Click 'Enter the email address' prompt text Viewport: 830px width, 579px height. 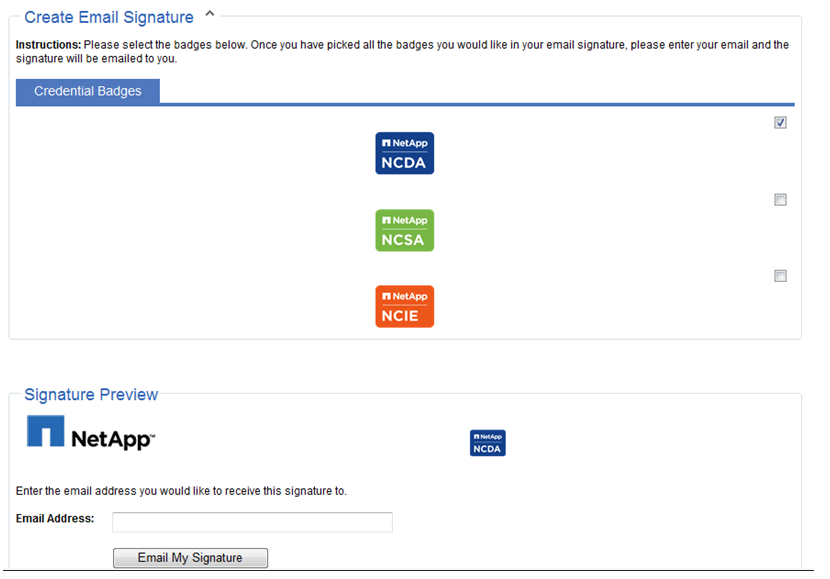coord(181,491)
